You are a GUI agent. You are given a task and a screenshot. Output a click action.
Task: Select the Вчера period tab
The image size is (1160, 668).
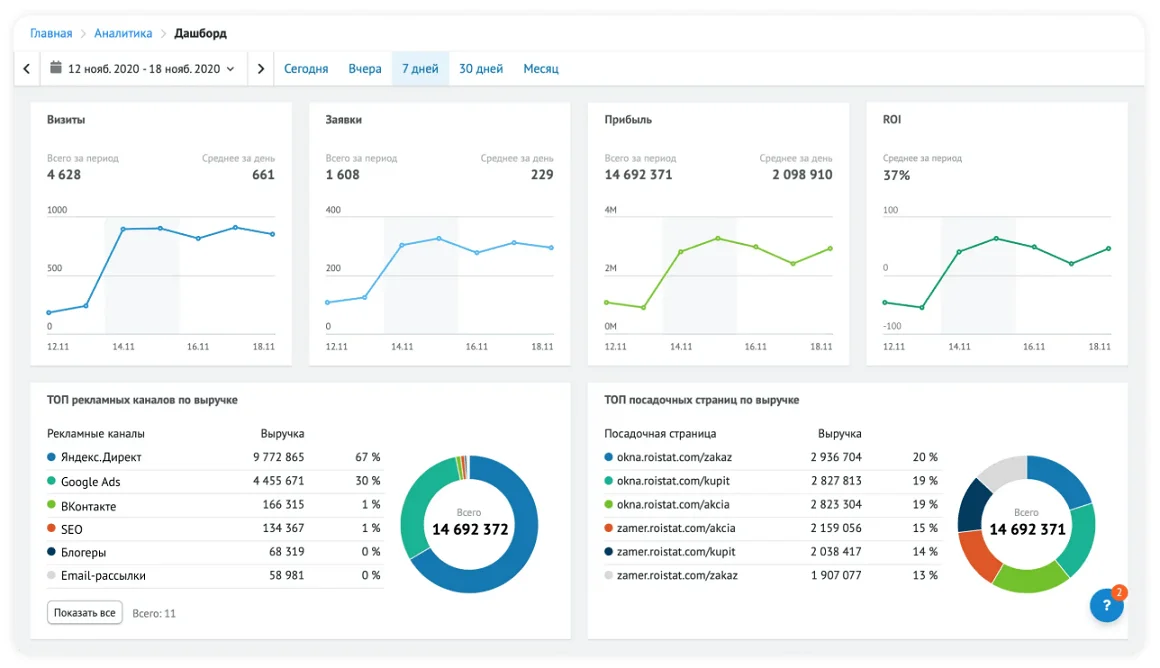tap(365, 69)
